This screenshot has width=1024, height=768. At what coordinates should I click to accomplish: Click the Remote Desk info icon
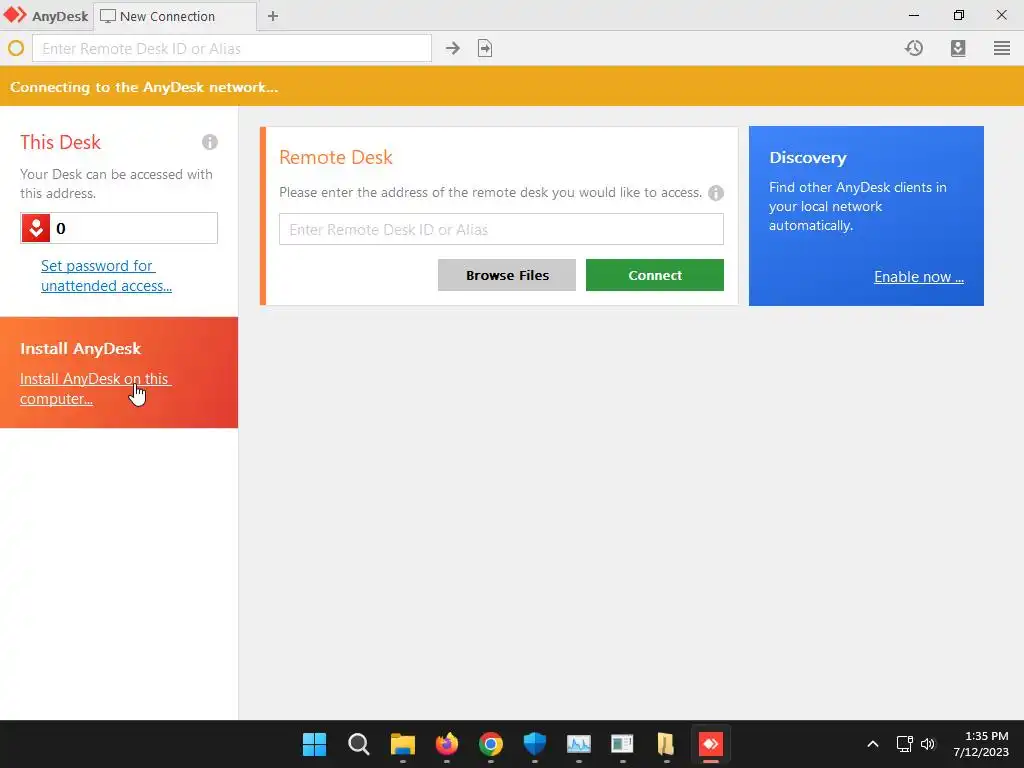pos(716,193)
